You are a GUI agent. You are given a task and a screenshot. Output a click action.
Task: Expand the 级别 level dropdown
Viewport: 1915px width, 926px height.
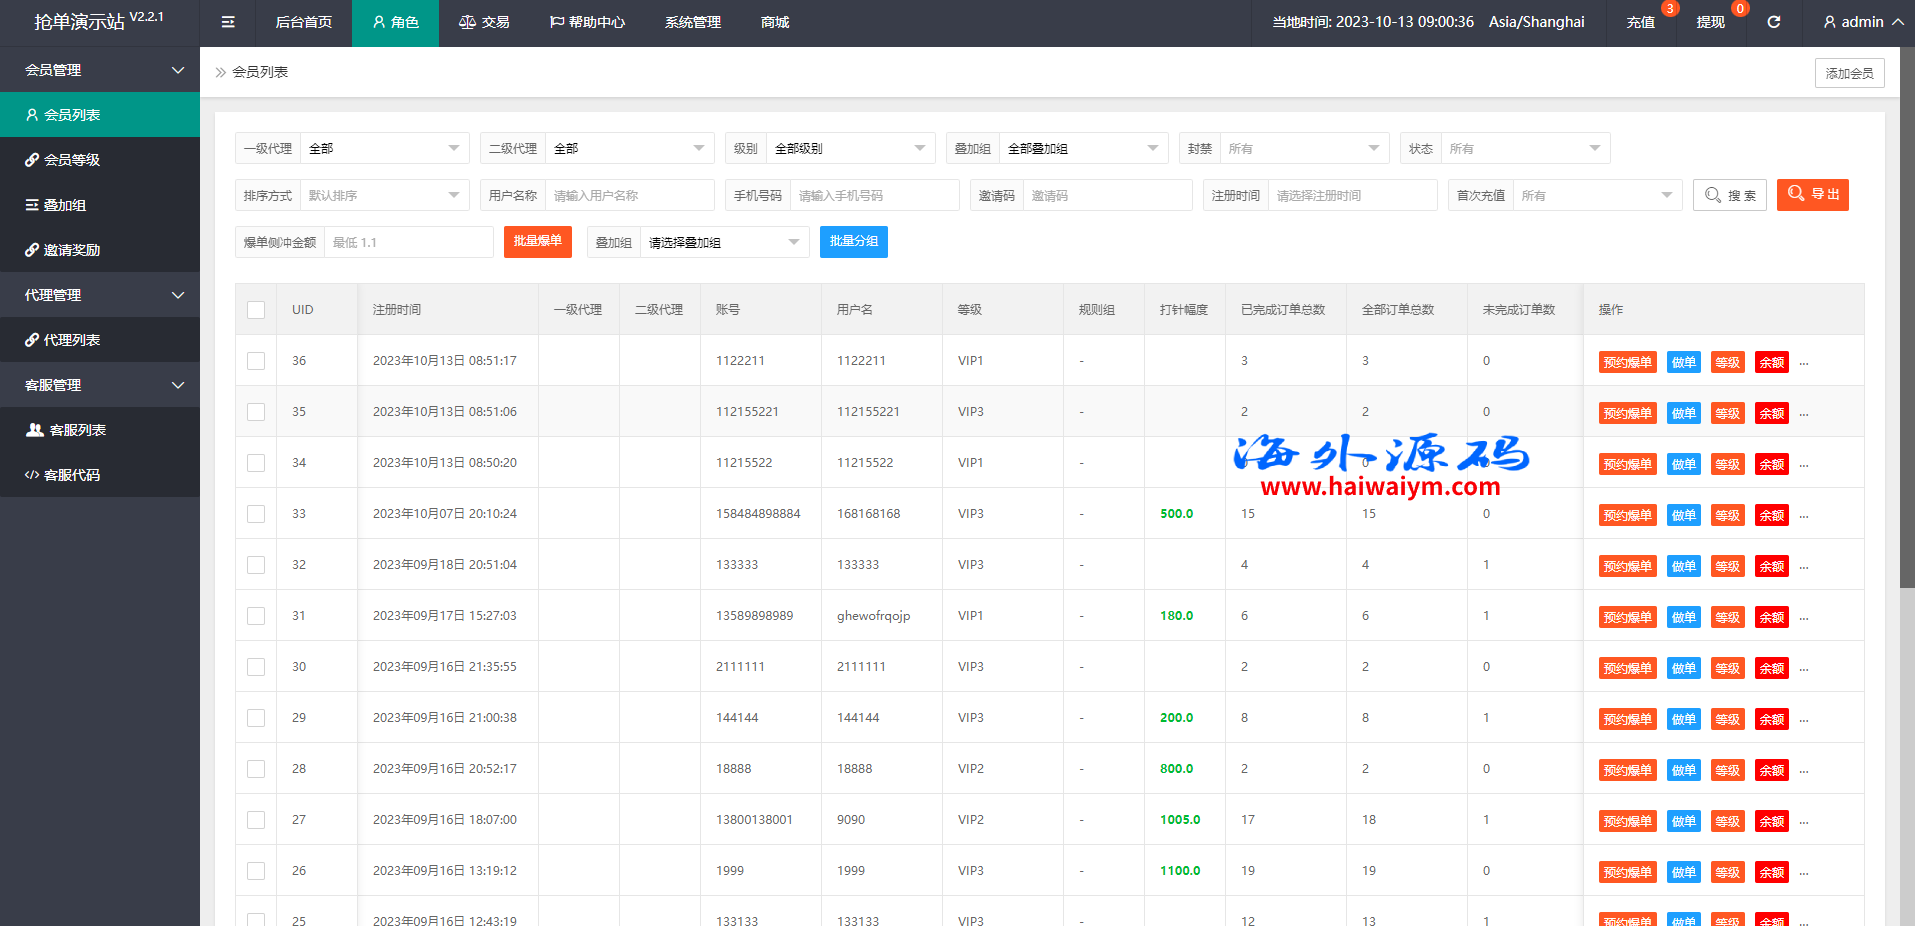click(x=849, y=148)
